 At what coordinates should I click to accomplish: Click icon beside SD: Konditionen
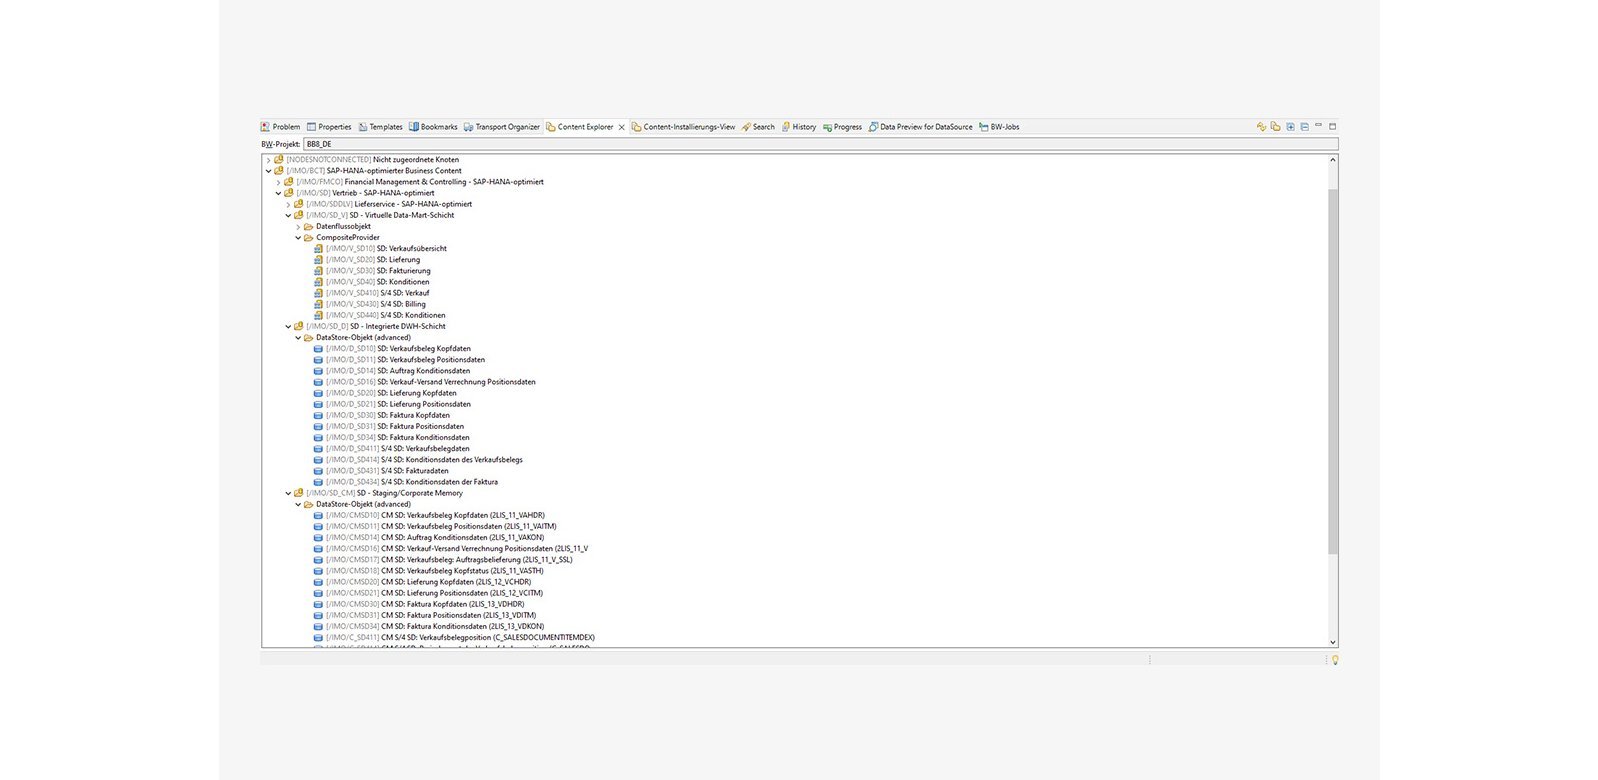(x=318, y=282)
